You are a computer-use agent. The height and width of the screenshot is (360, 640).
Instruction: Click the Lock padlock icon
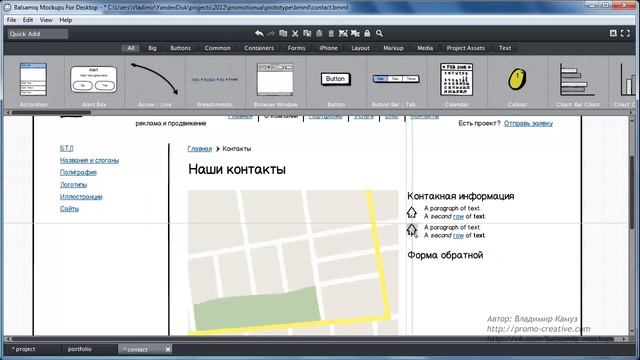point(367,33)
